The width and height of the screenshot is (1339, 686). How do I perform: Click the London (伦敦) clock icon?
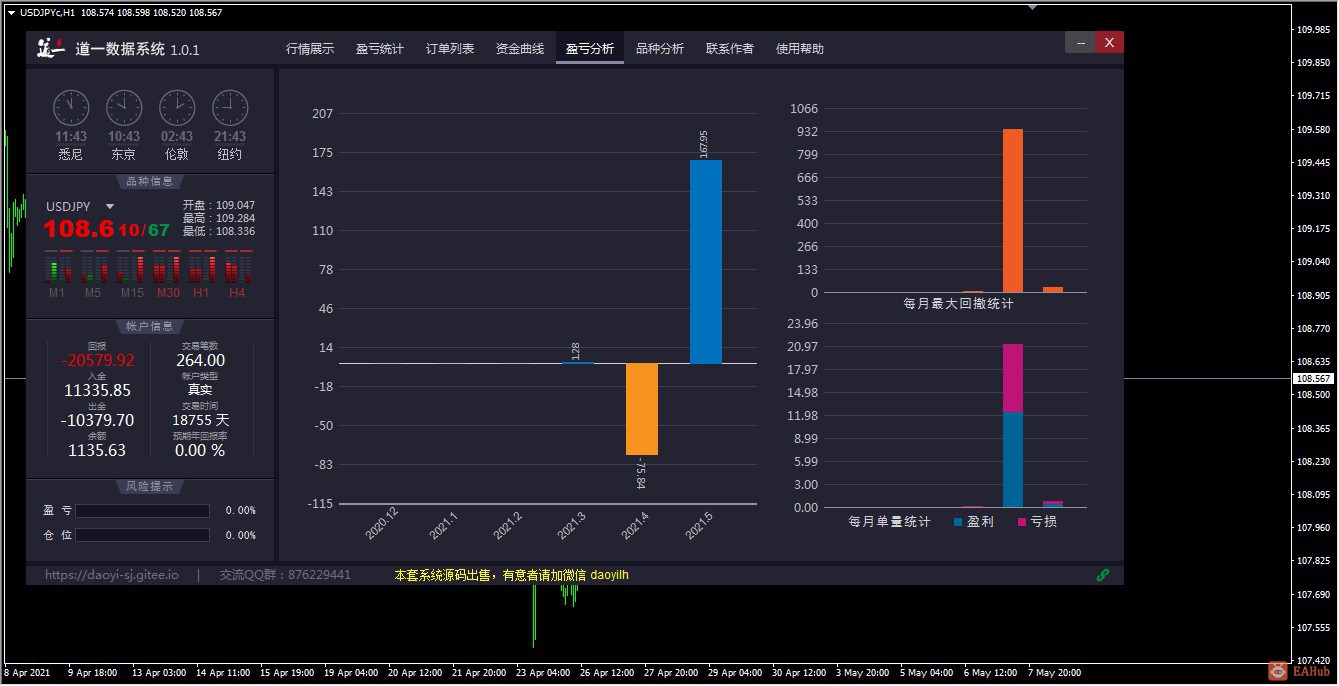[177, 108]
